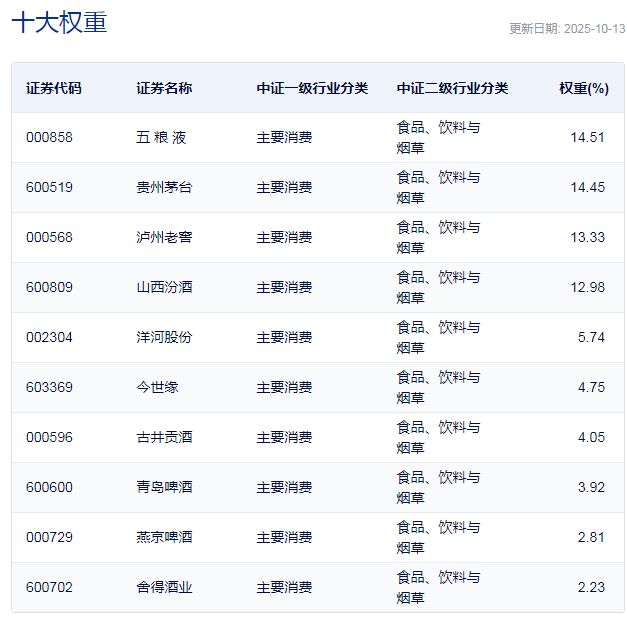Click 食品、饮料与烟草 in the 贵州茅台 row

tap(438, 188)
